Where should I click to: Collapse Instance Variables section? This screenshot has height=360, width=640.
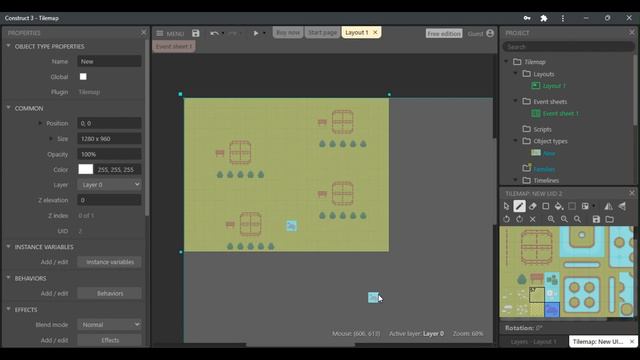[x=9, y=247]
